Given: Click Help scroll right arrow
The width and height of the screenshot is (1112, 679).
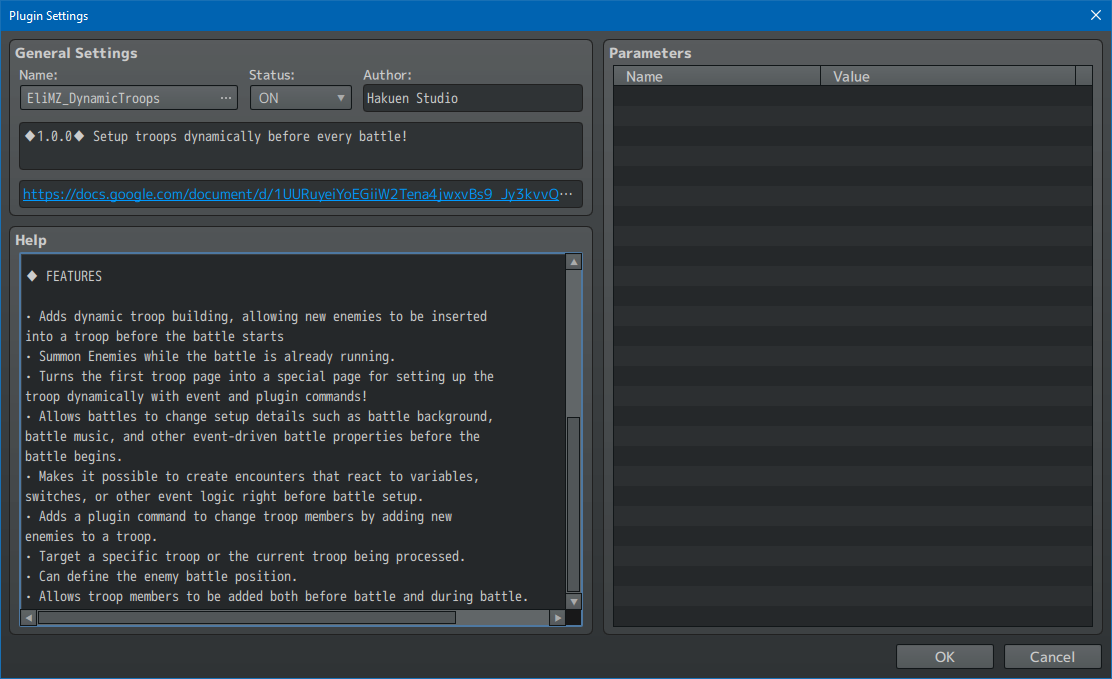Looking at the screenshot, I should pyautogui.click(x=558, y=618).
